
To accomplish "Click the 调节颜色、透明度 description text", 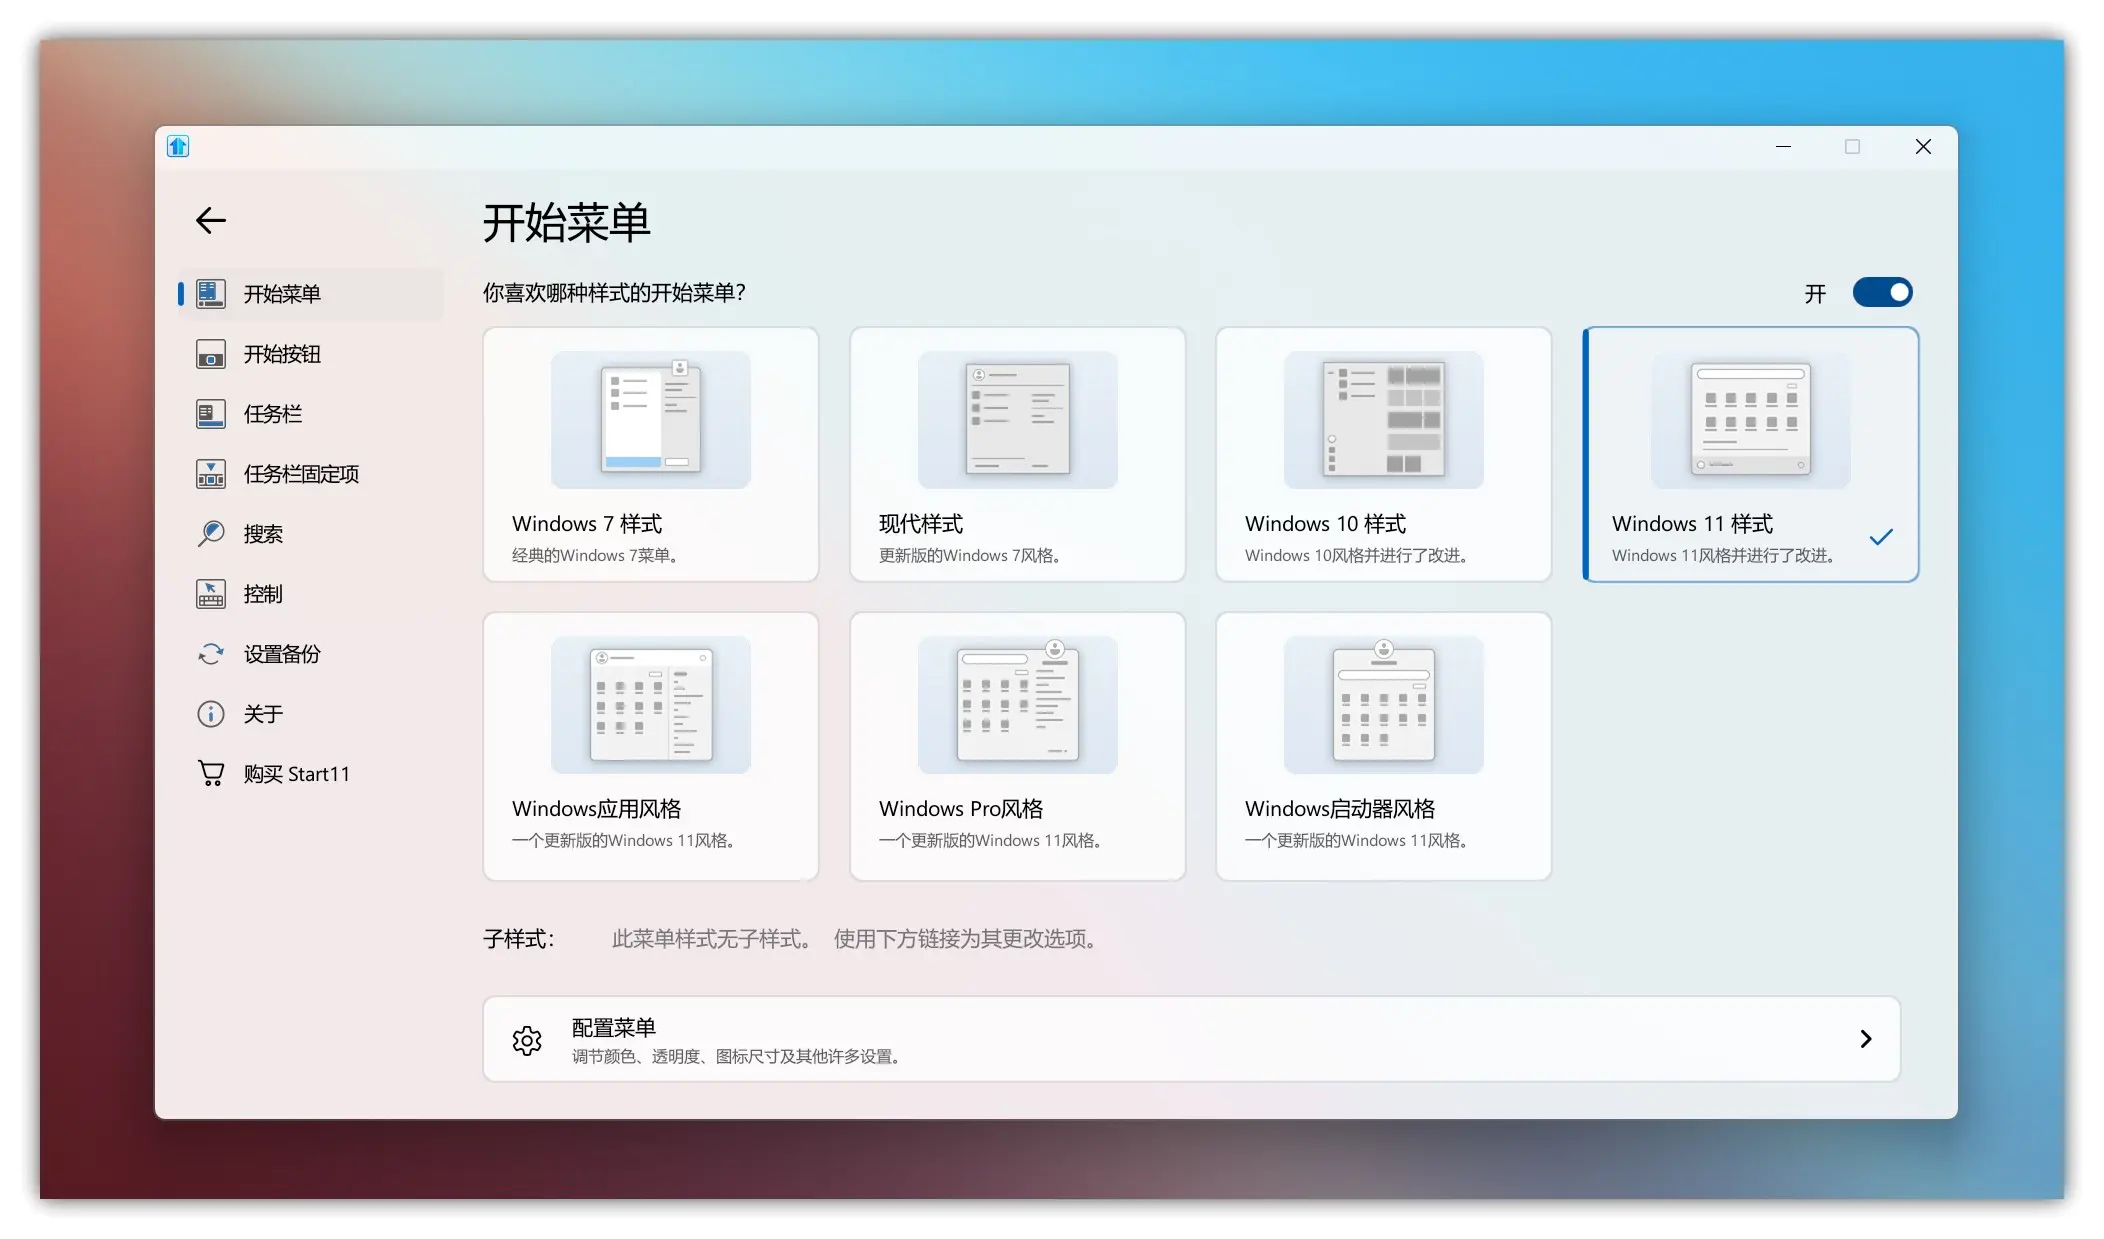I will pyautogui.click(x=736, y=1057).
